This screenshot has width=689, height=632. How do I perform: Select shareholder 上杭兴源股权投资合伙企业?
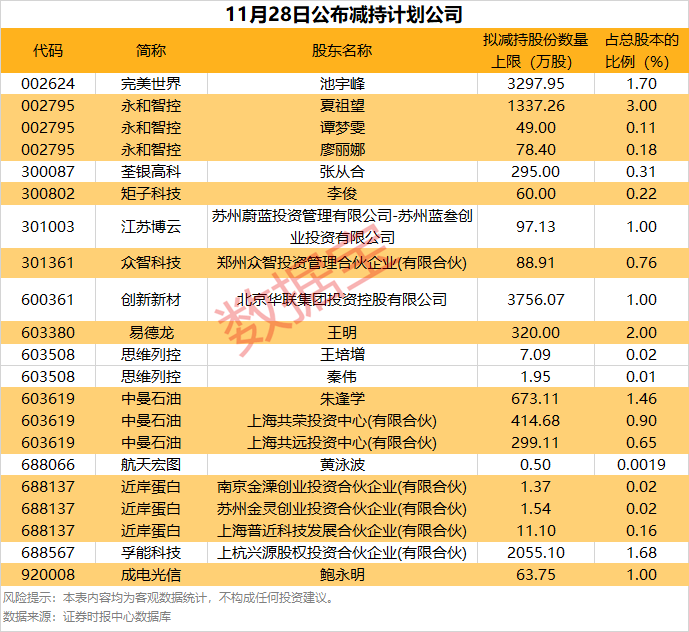click(342, 552)
